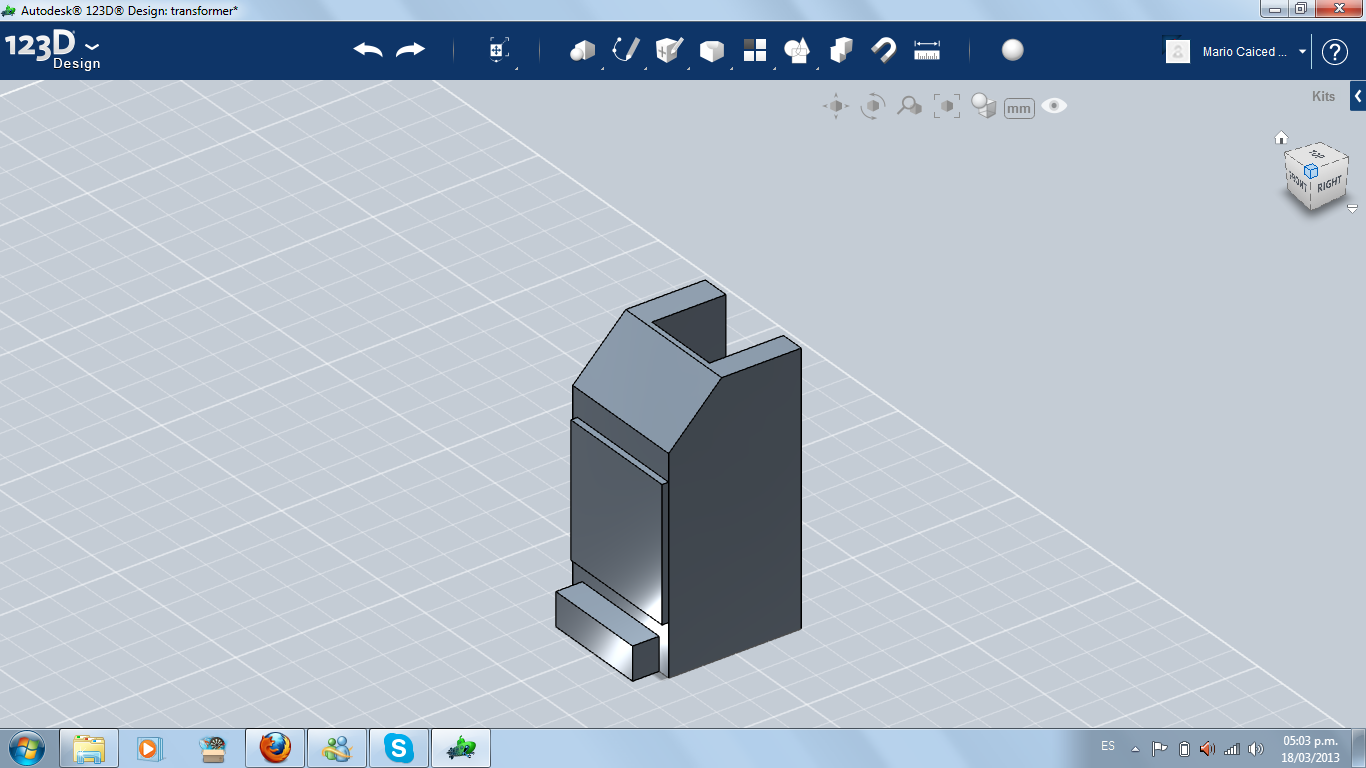This screenshot has height=768, width=1366.
Task: Open Skype from the taskbar
Action: (x=399, y=748)
